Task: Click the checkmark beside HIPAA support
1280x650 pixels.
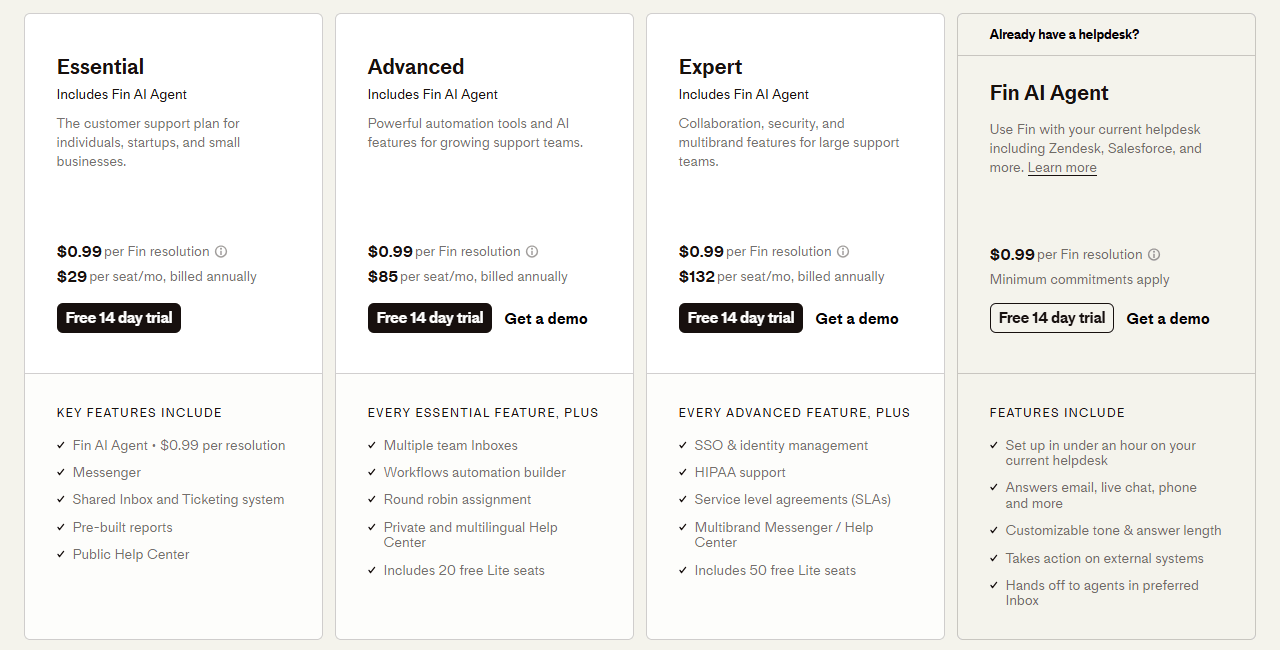Action: (682, 472)
